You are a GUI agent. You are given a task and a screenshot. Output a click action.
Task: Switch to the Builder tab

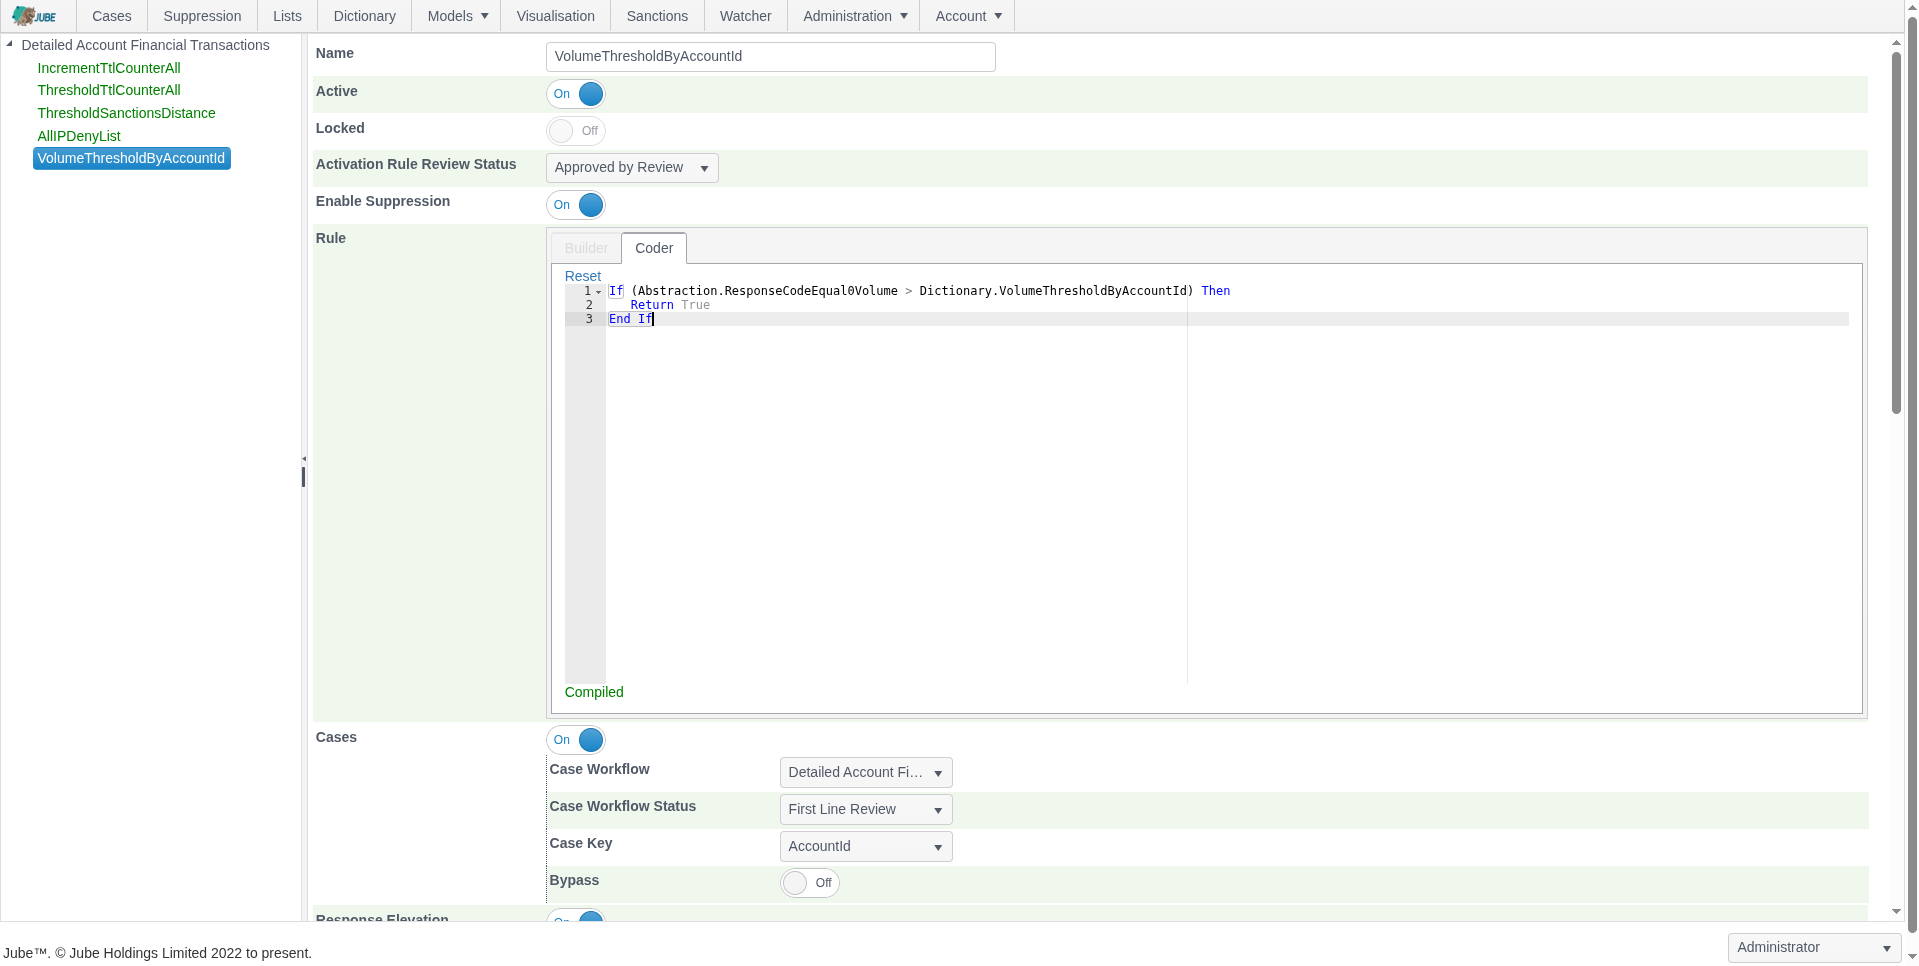(x=586, y=248)
